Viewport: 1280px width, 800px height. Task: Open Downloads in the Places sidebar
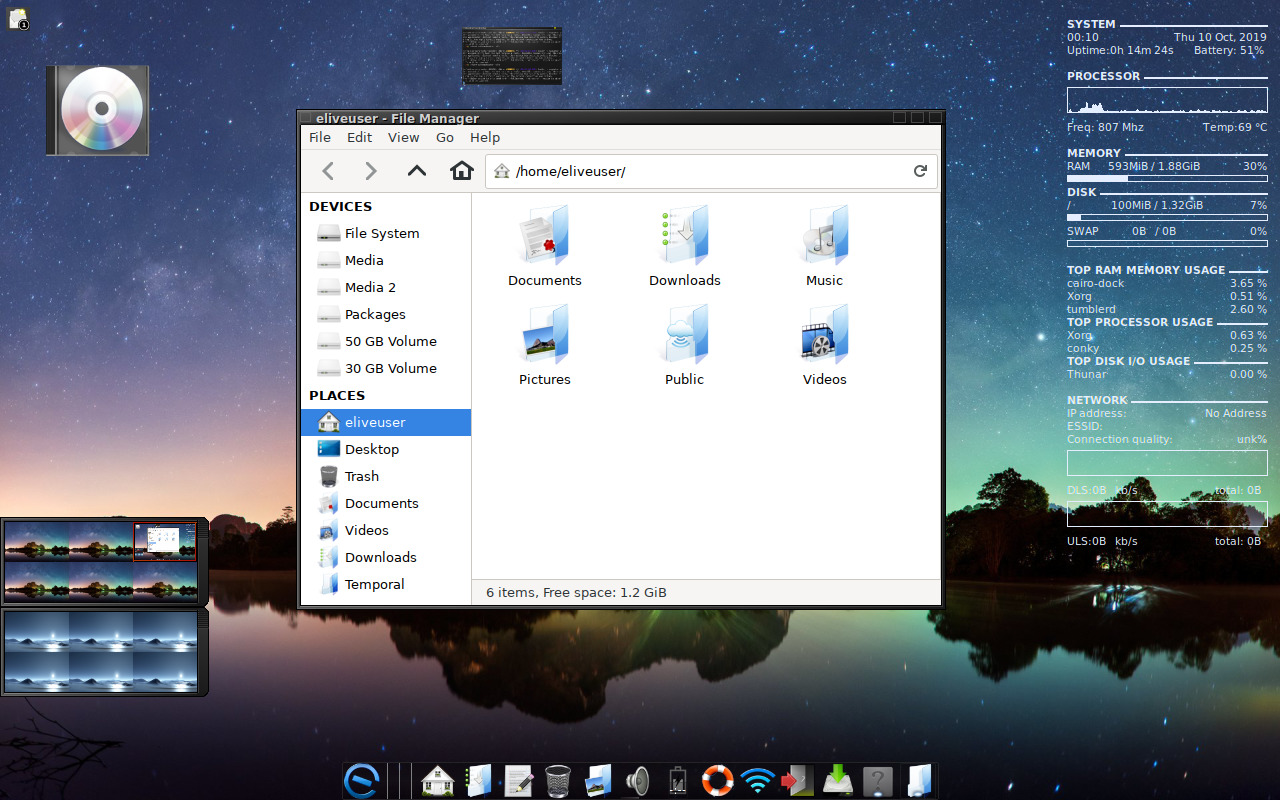pyautogui.click(x=386, y=557)
